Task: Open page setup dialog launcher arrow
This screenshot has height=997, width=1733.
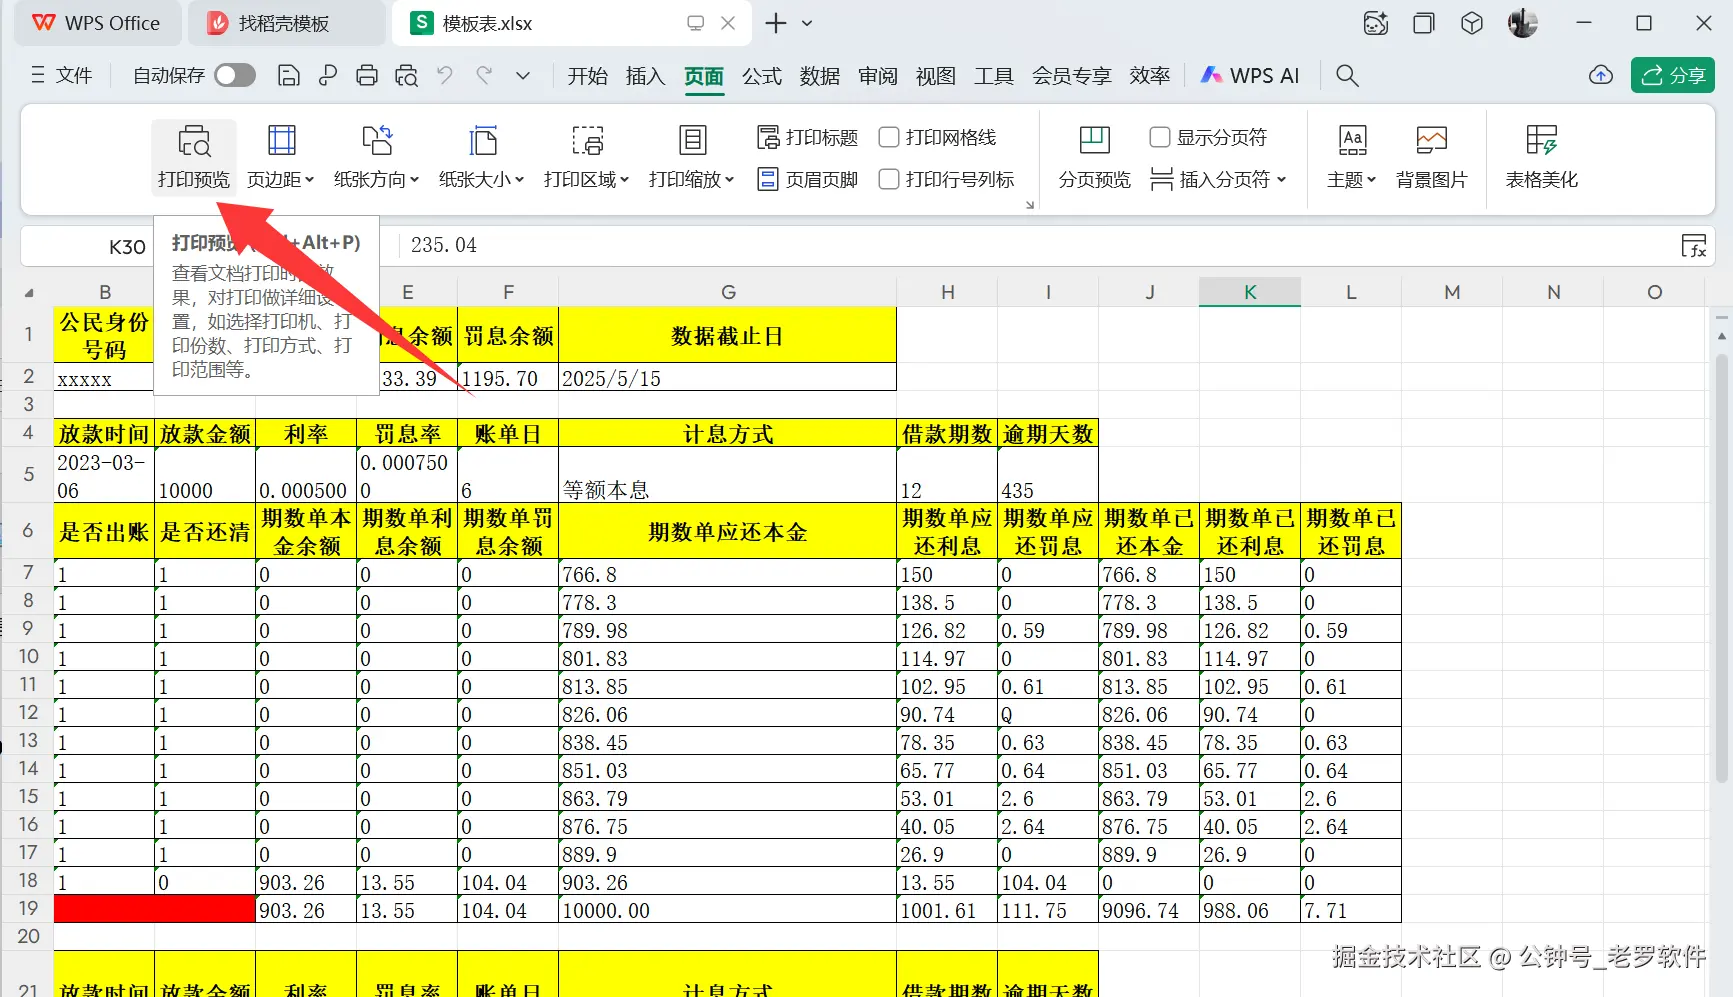Action: (1029, 205)
